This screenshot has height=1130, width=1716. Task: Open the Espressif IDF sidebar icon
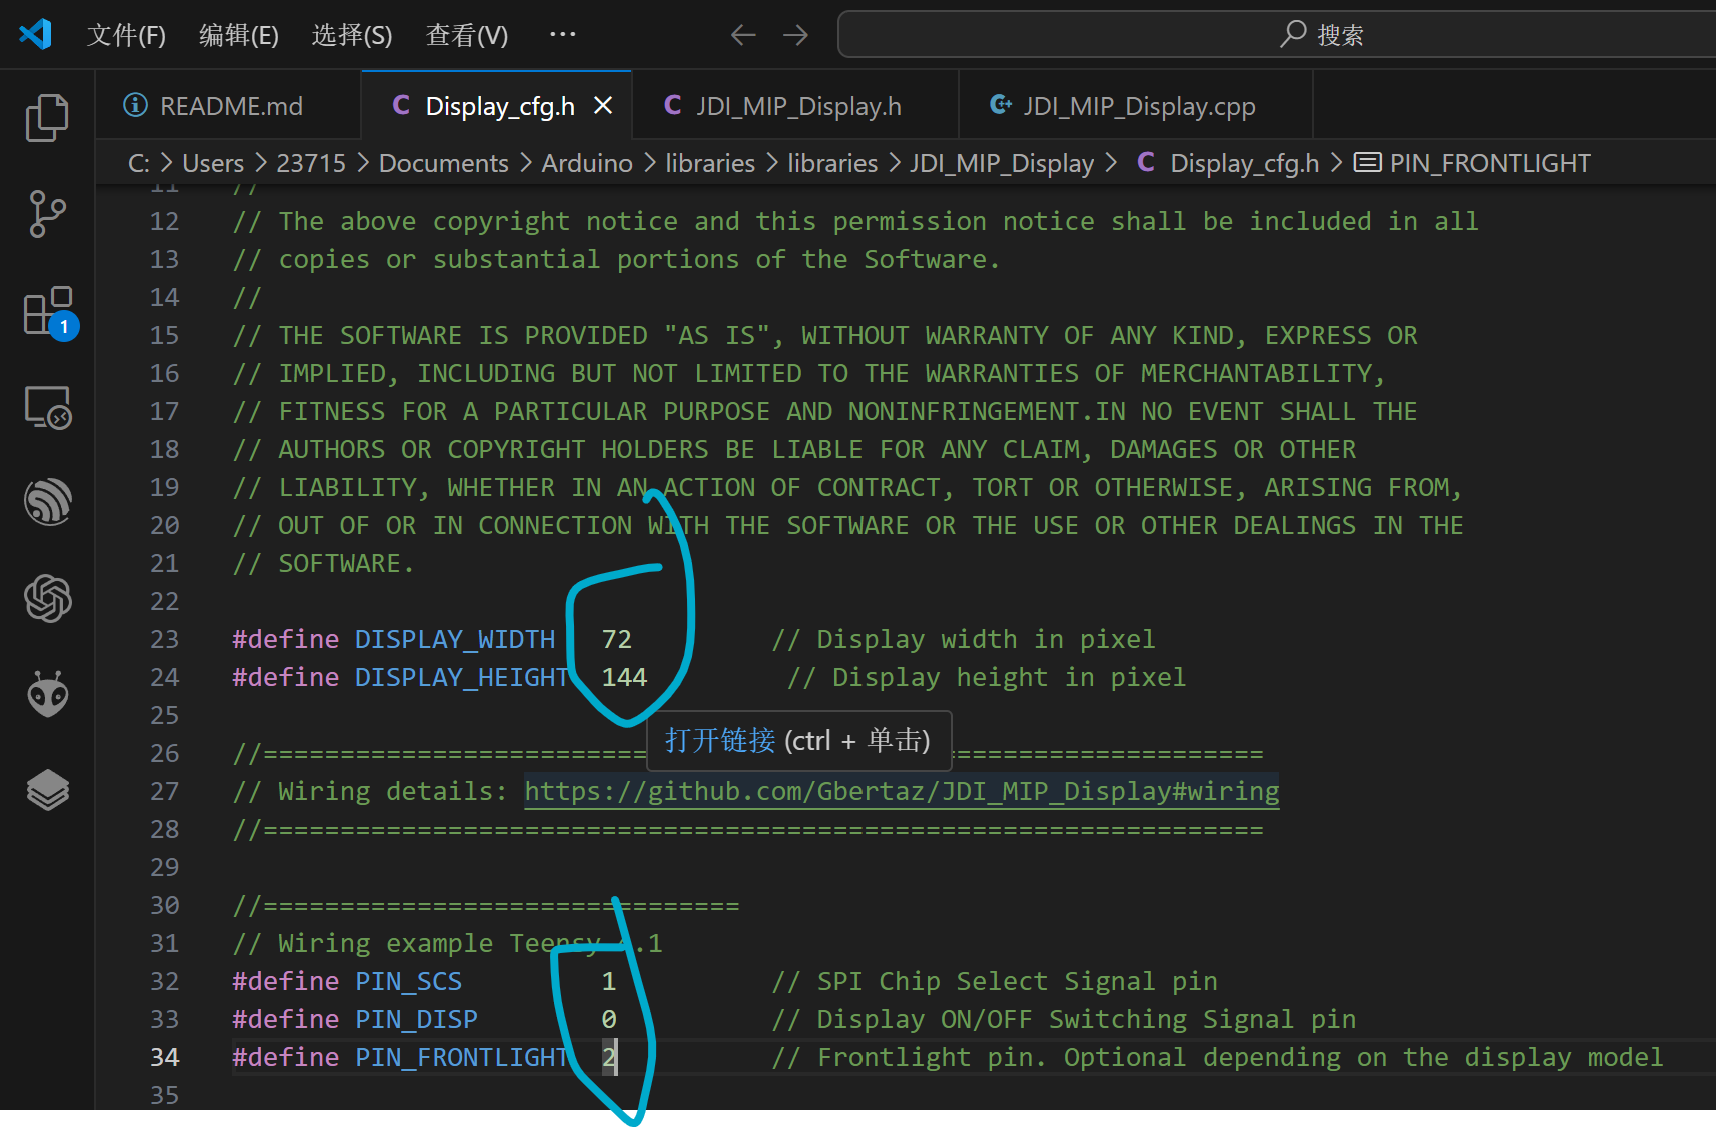47,502
